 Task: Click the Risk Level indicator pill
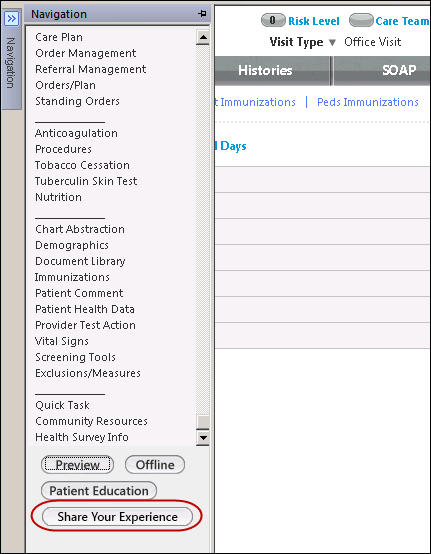point(273,20)
